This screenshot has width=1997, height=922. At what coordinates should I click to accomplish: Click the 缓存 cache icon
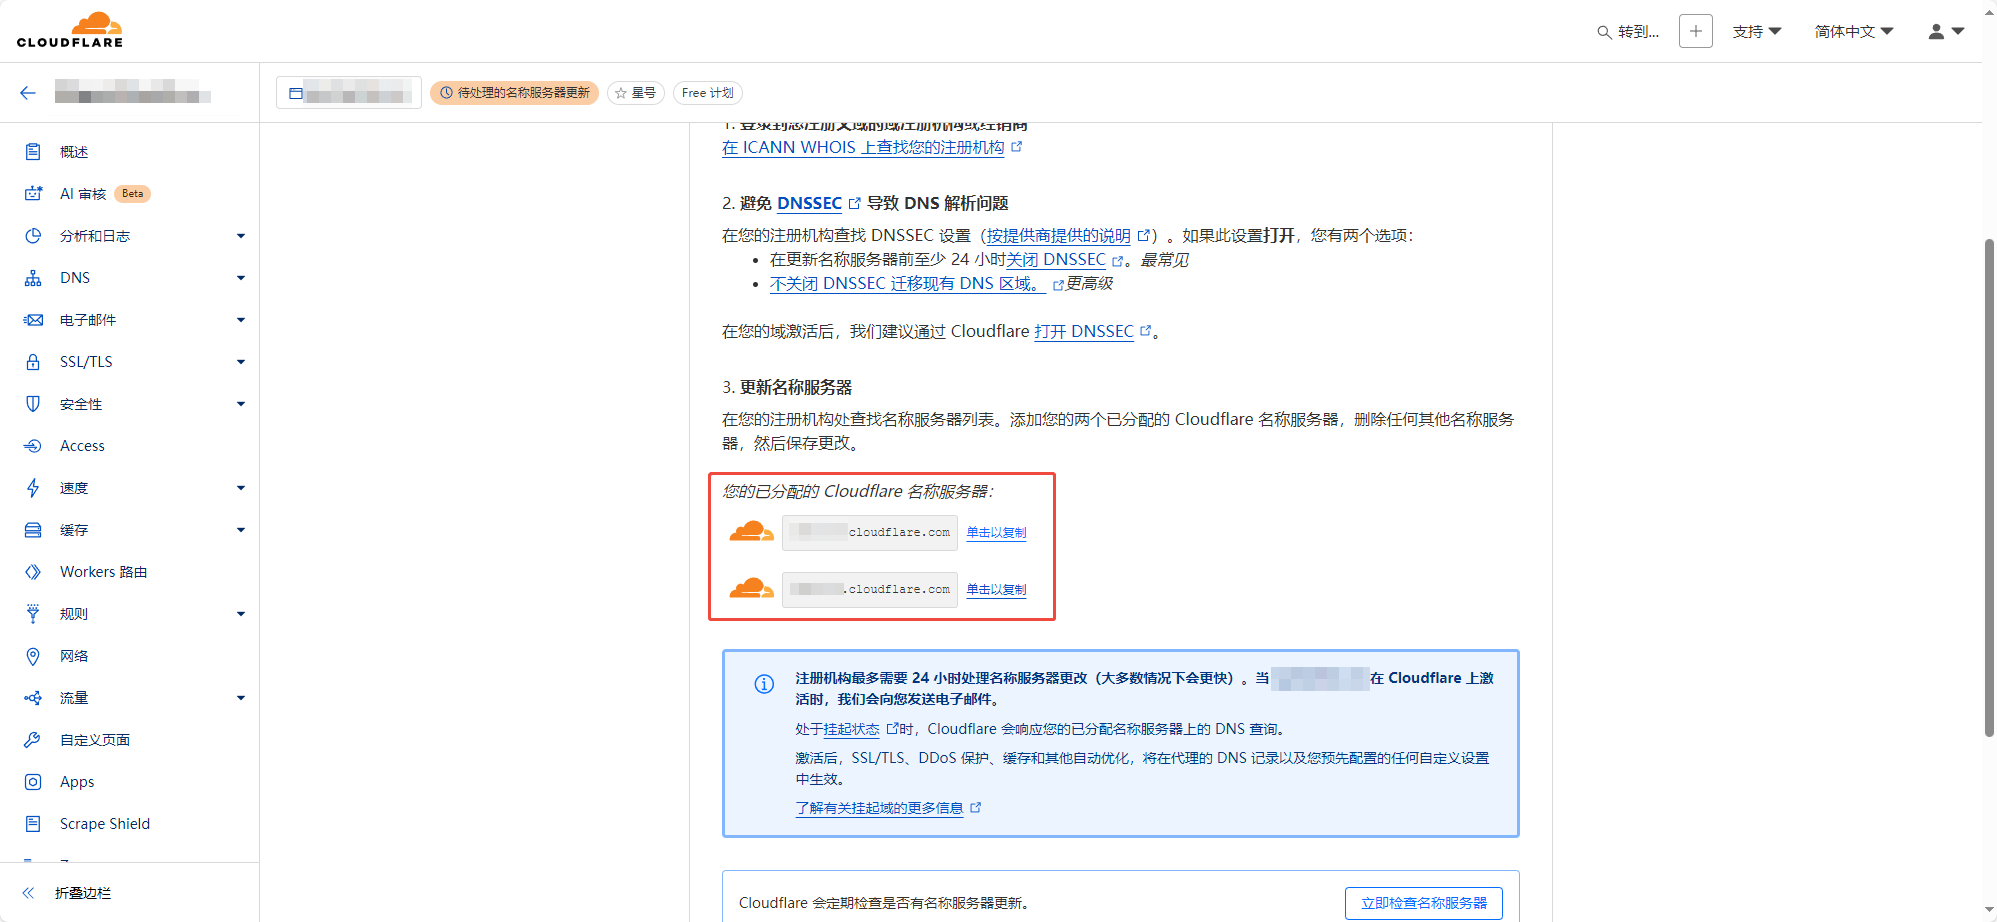[33, 530]
